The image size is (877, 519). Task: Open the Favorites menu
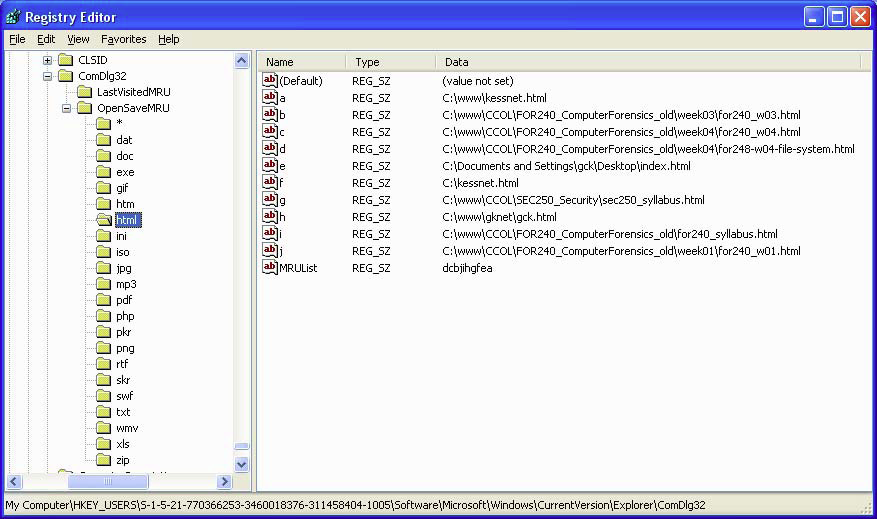(124, 39)
